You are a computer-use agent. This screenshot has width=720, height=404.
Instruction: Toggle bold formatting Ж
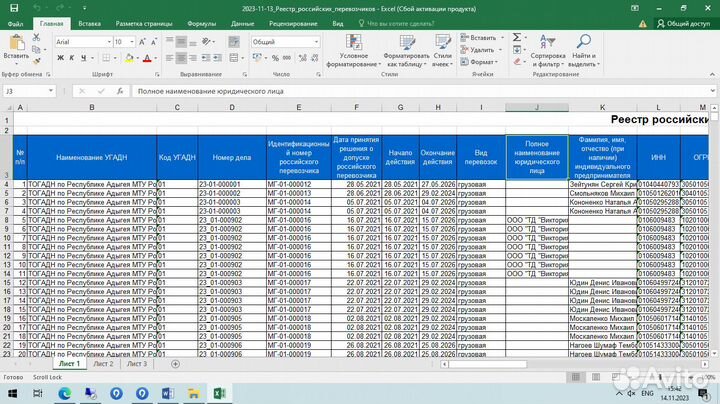pos(58,57)
